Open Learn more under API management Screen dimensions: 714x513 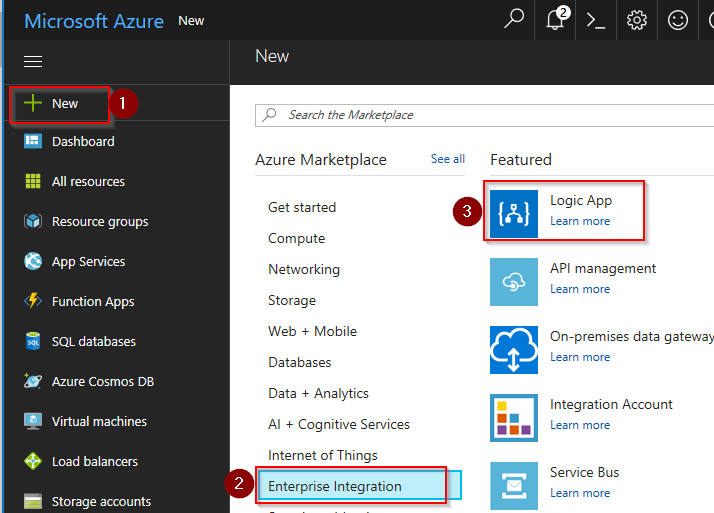point(580,289)
